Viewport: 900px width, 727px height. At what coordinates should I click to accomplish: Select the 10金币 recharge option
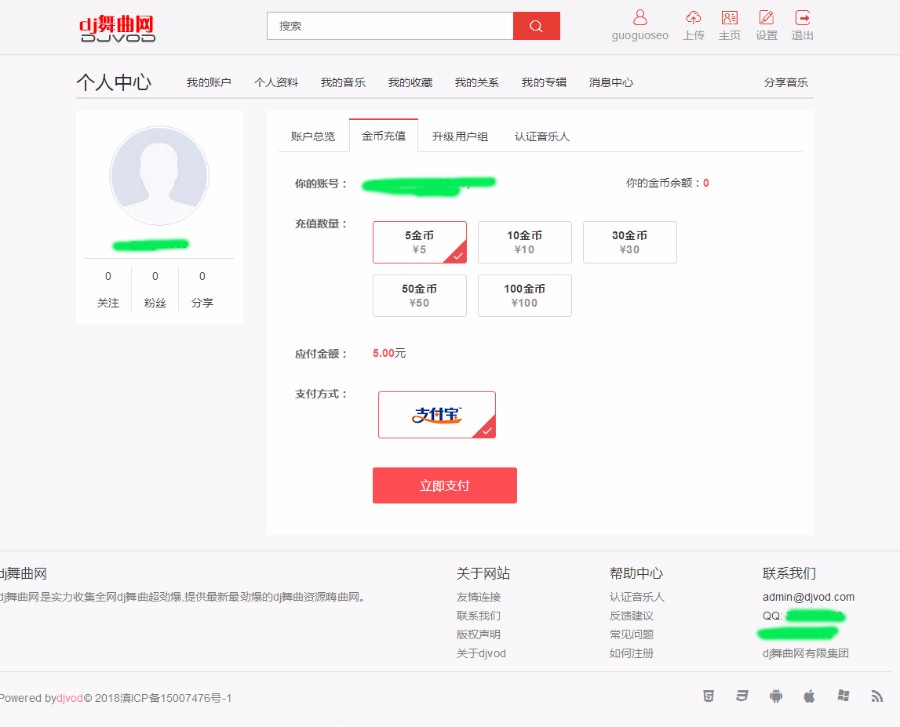tap(524, 242)
